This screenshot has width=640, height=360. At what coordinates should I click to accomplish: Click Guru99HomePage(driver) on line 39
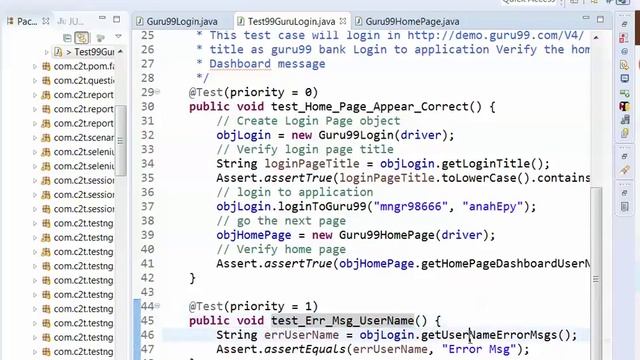413,236
